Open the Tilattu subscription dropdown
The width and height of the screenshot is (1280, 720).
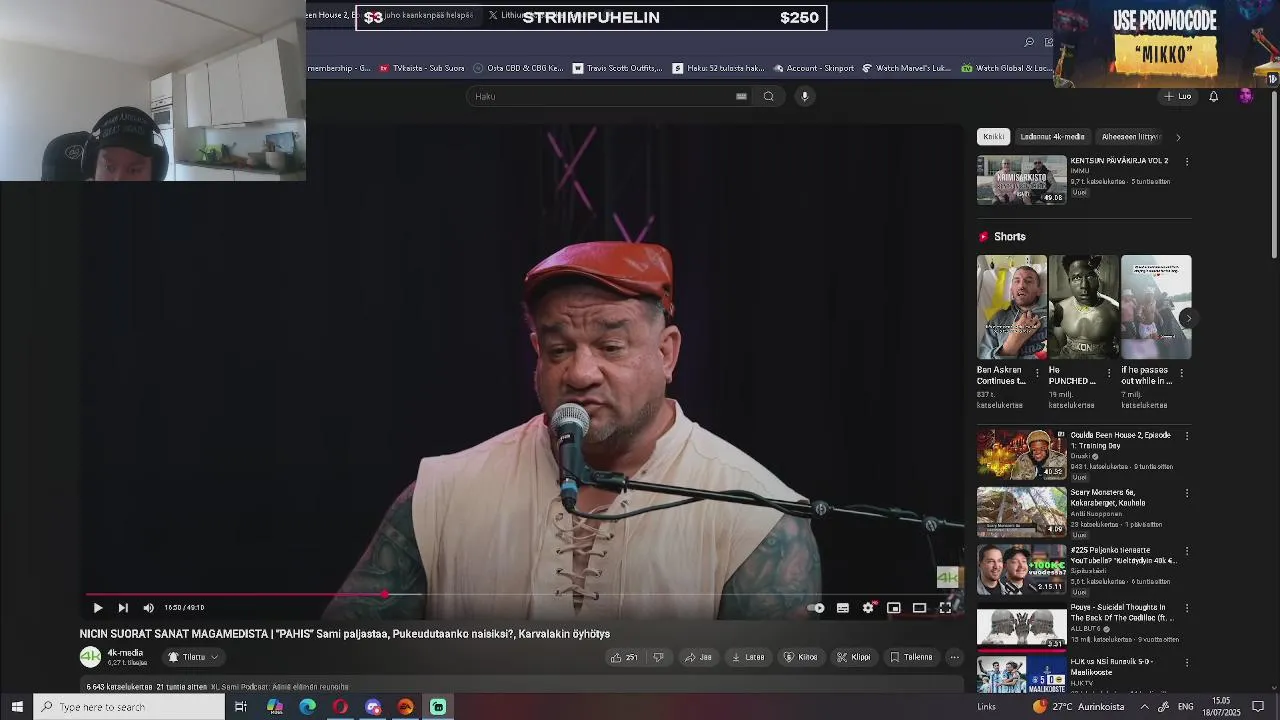(x=193, y=657)
